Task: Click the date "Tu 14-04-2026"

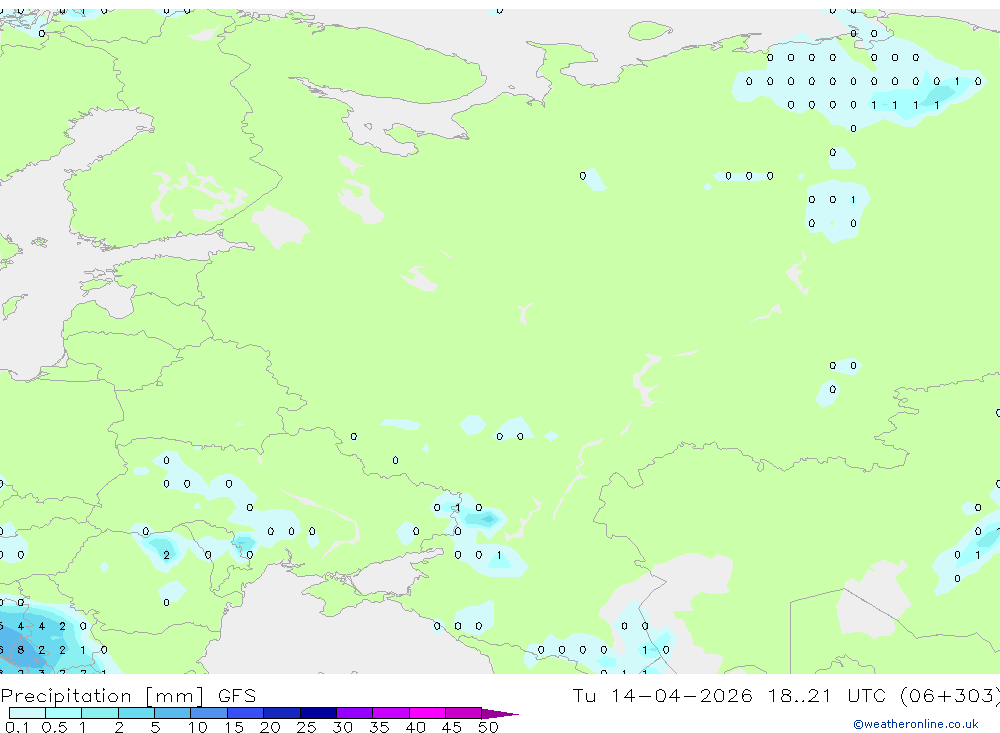Action: (x=662, y=695)
